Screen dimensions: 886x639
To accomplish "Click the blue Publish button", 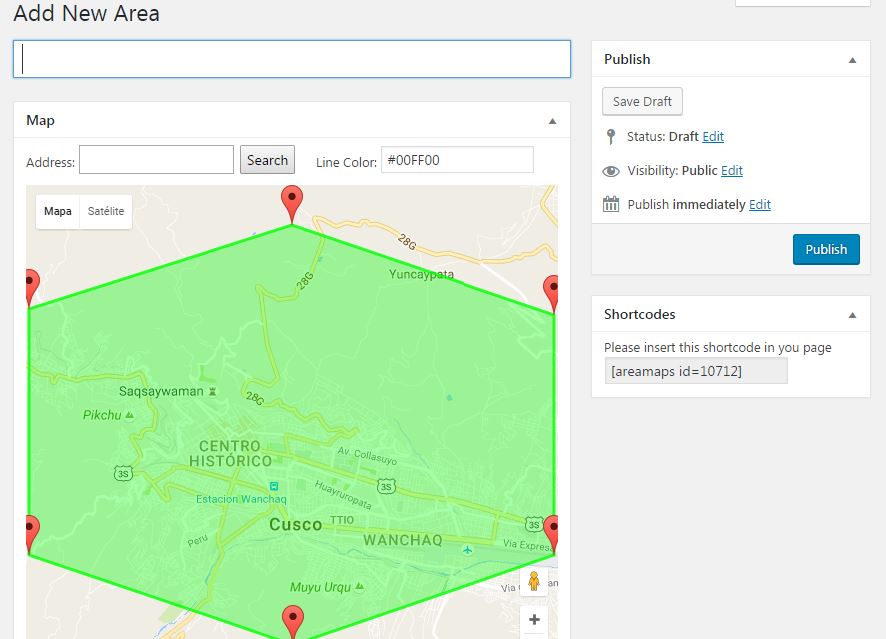I will (x=826, y=249).
